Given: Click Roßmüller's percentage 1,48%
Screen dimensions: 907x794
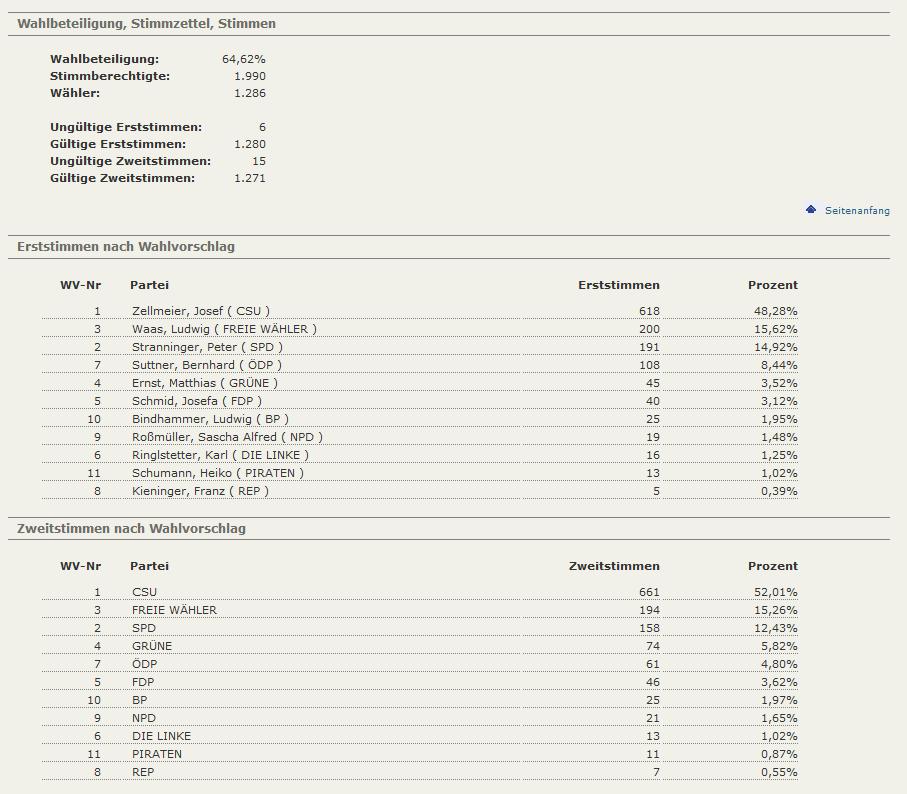Looking at the screenshot, I should [x=779, y=437].
